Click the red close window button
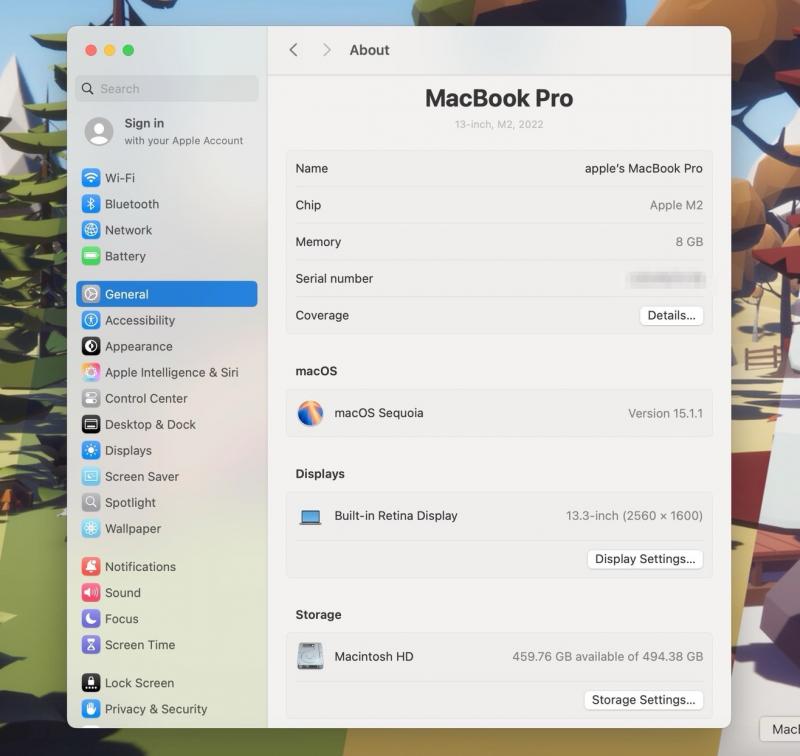The width and height of the screenshot is (800, 756). coord(91,50)
